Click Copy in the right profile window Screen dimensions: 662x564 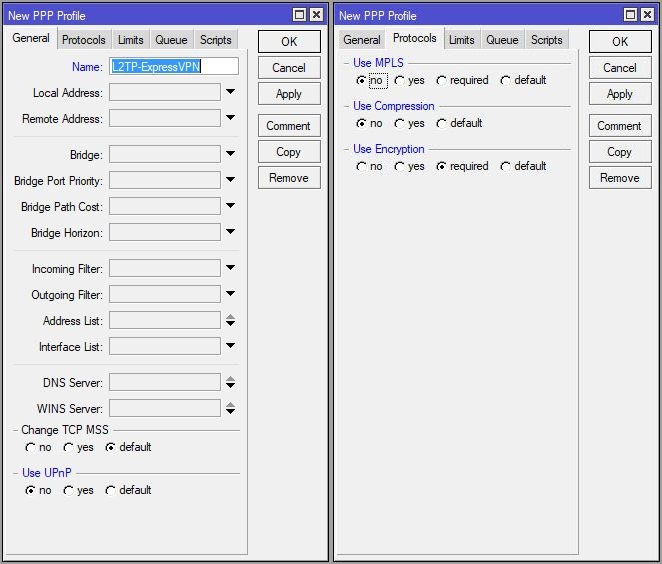tap(620, 152)
